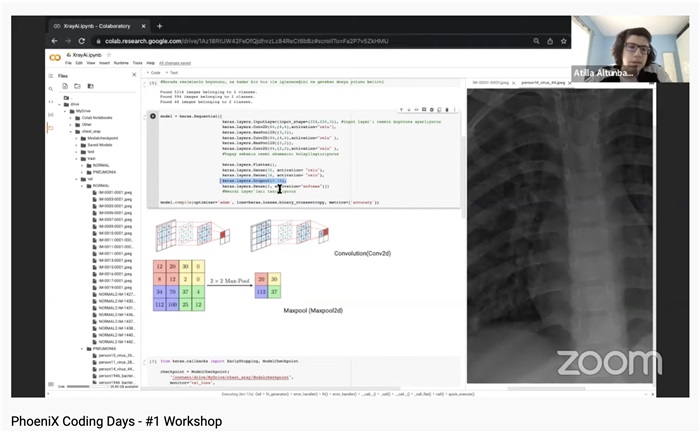Open the table of contents sidebar icon
The height and width of the screenshot is (432, 700).
[50, 76]
